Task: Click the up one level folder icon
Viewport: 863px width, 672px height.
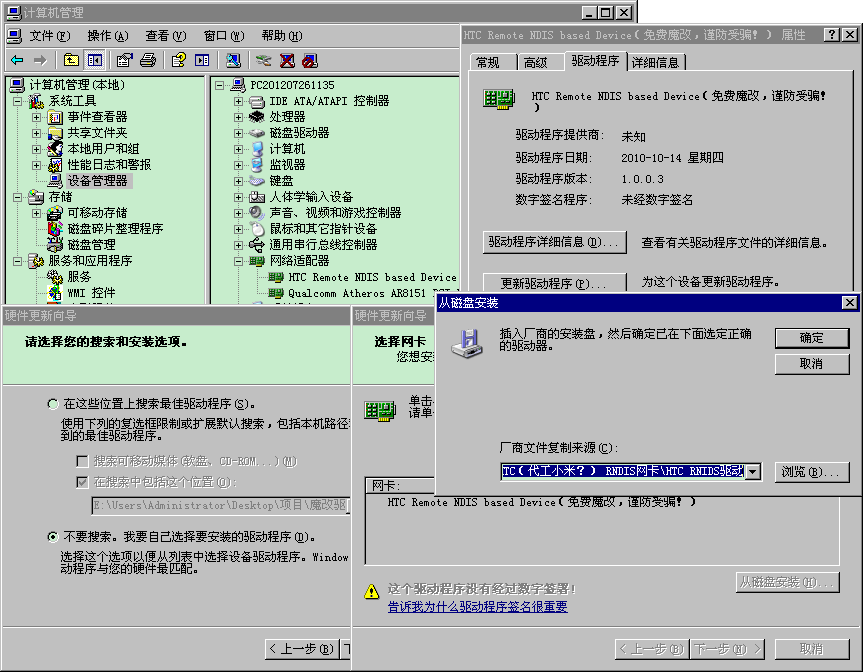Action: (x=71, y=60)
